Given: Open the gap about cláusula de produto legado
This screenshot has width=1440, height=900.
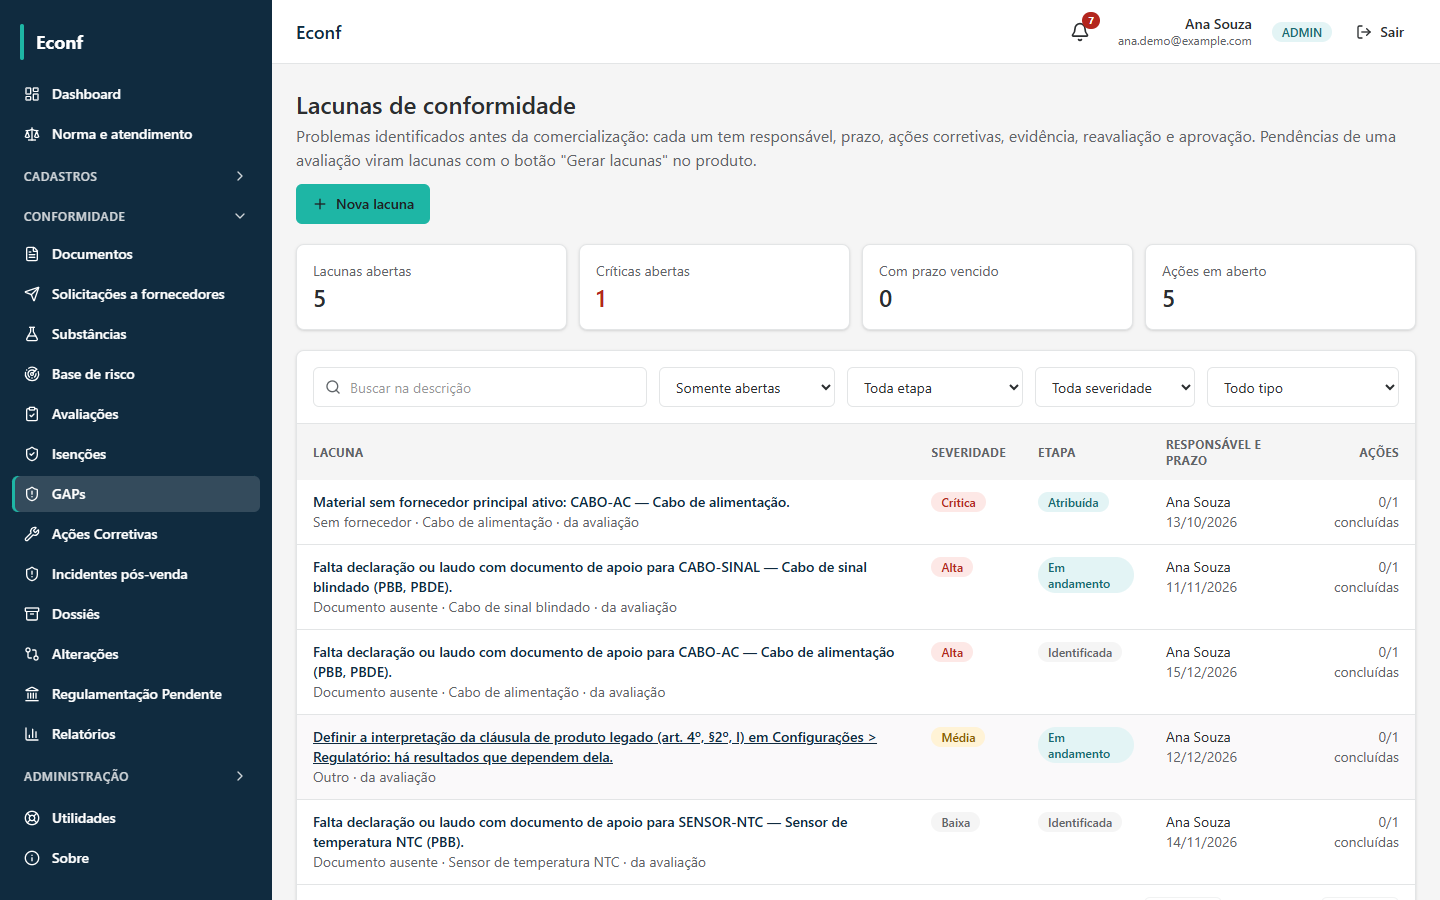Looking at the screenshot, I should pyautogui.click(x=594, y=747).
